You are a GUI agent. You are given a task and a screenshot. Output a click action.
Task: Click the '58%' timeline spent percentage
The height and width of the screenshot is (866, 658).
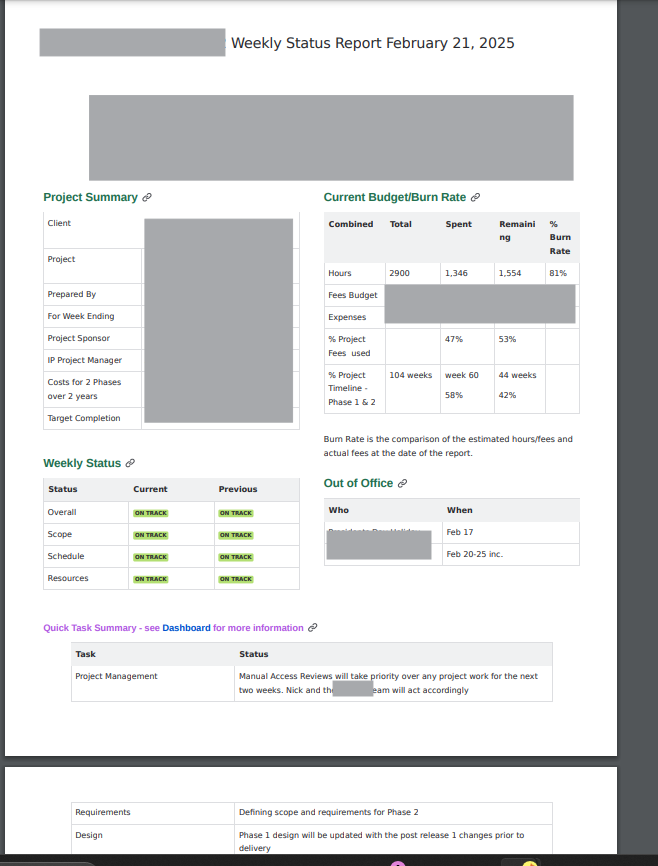tap(454, 395)
